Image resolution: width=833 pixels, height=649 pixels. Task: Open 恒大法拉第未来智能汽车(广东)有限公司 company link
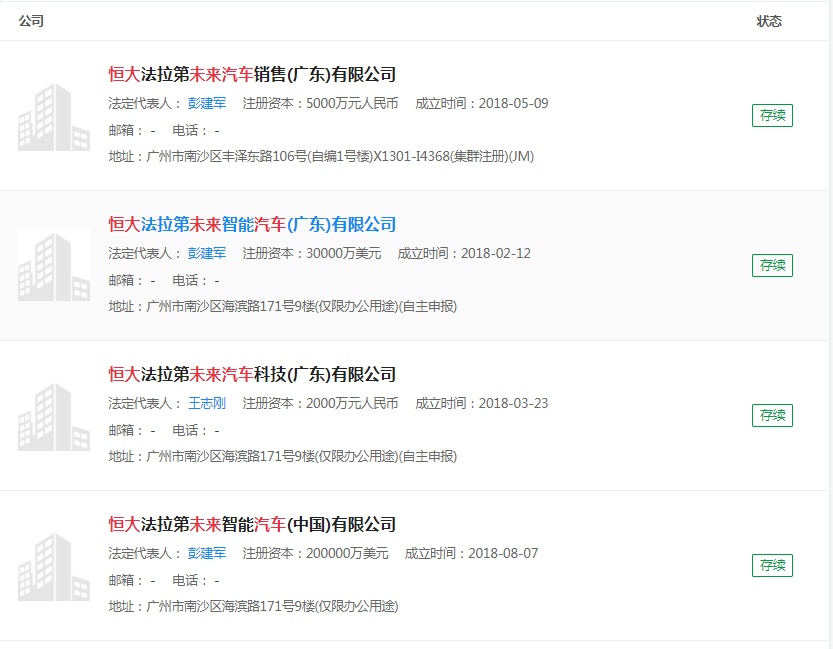[x=252, y=225]
